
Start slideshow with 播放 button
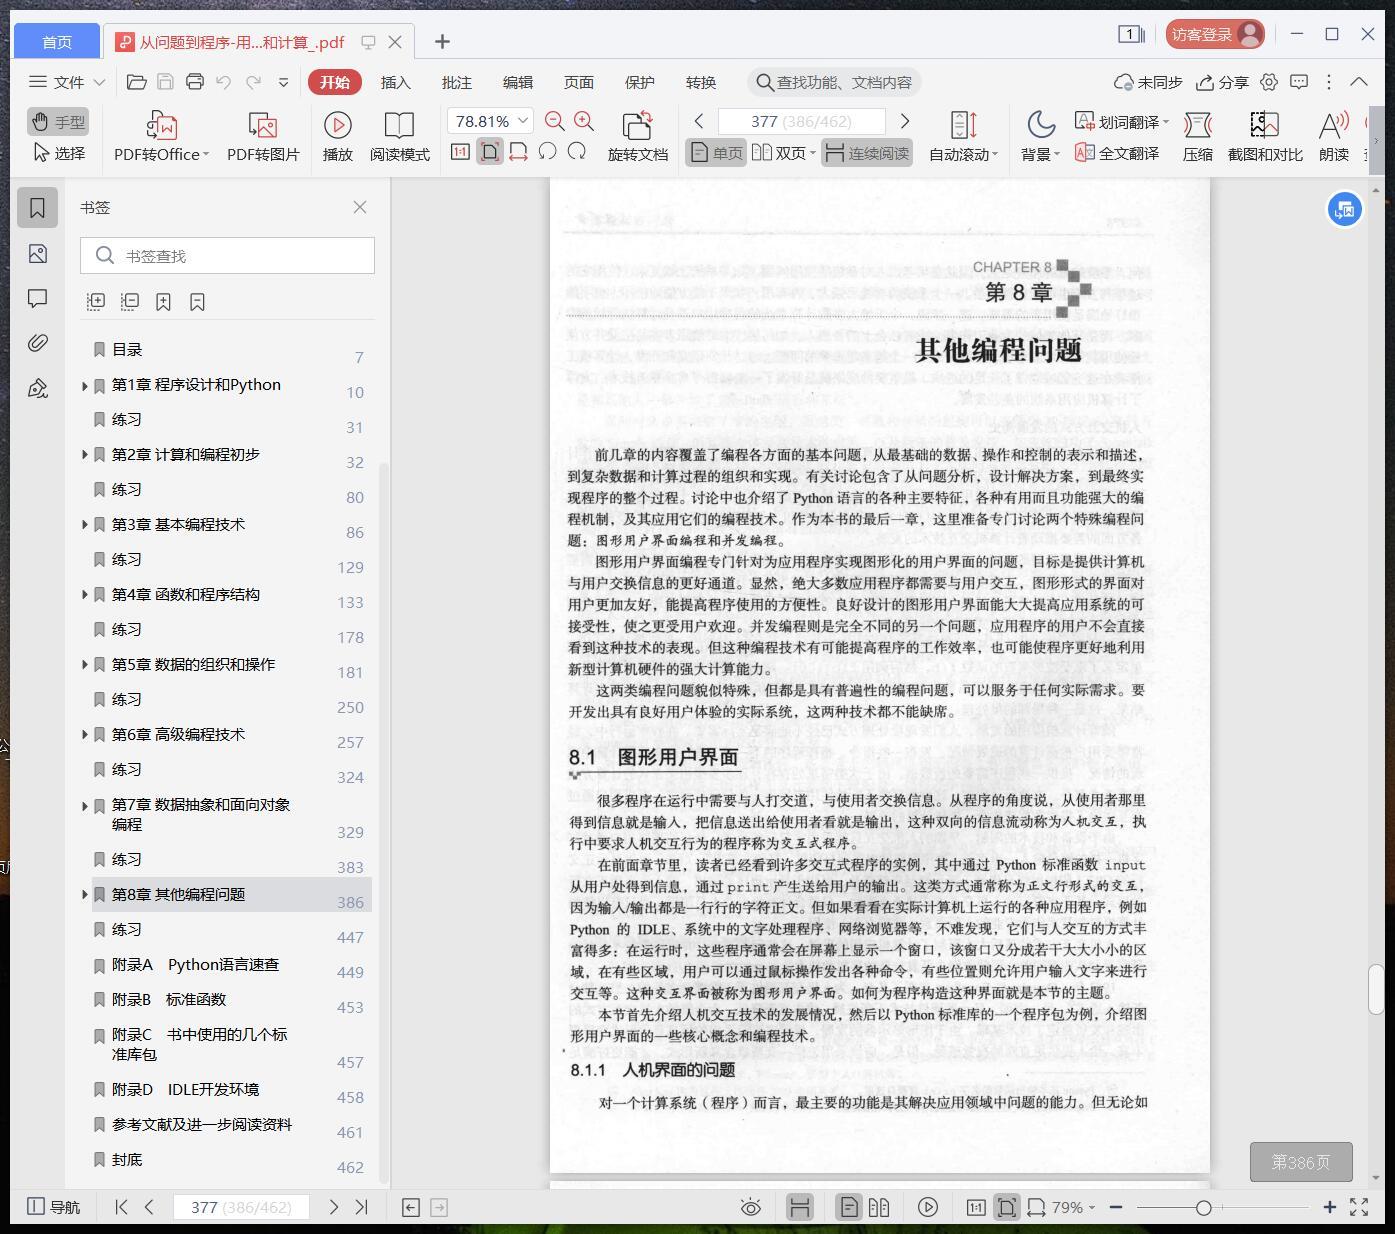[337, 136]
